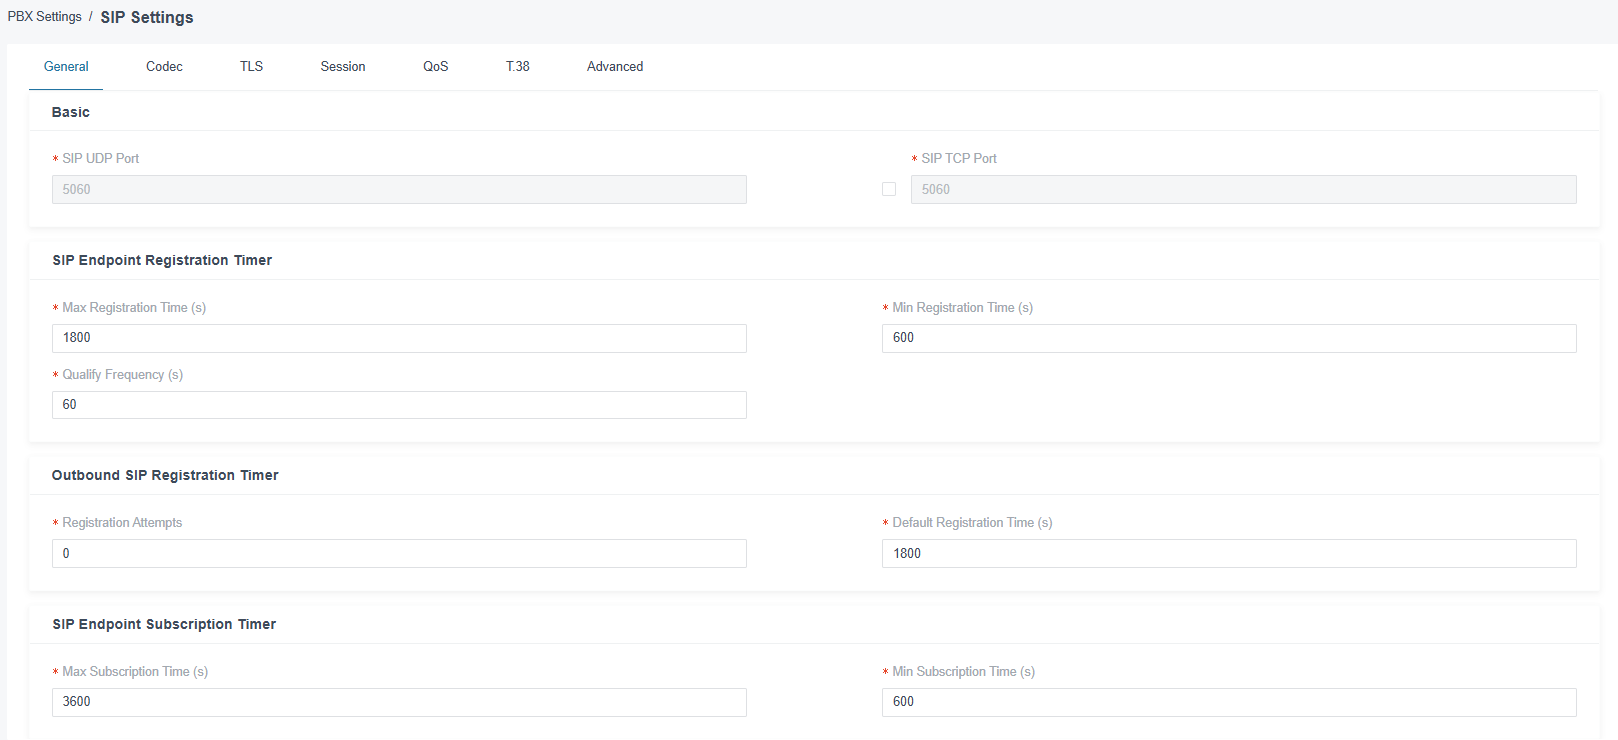Click the Qualify Frequency input
The image size is (1618, 740).
[399, 405]
